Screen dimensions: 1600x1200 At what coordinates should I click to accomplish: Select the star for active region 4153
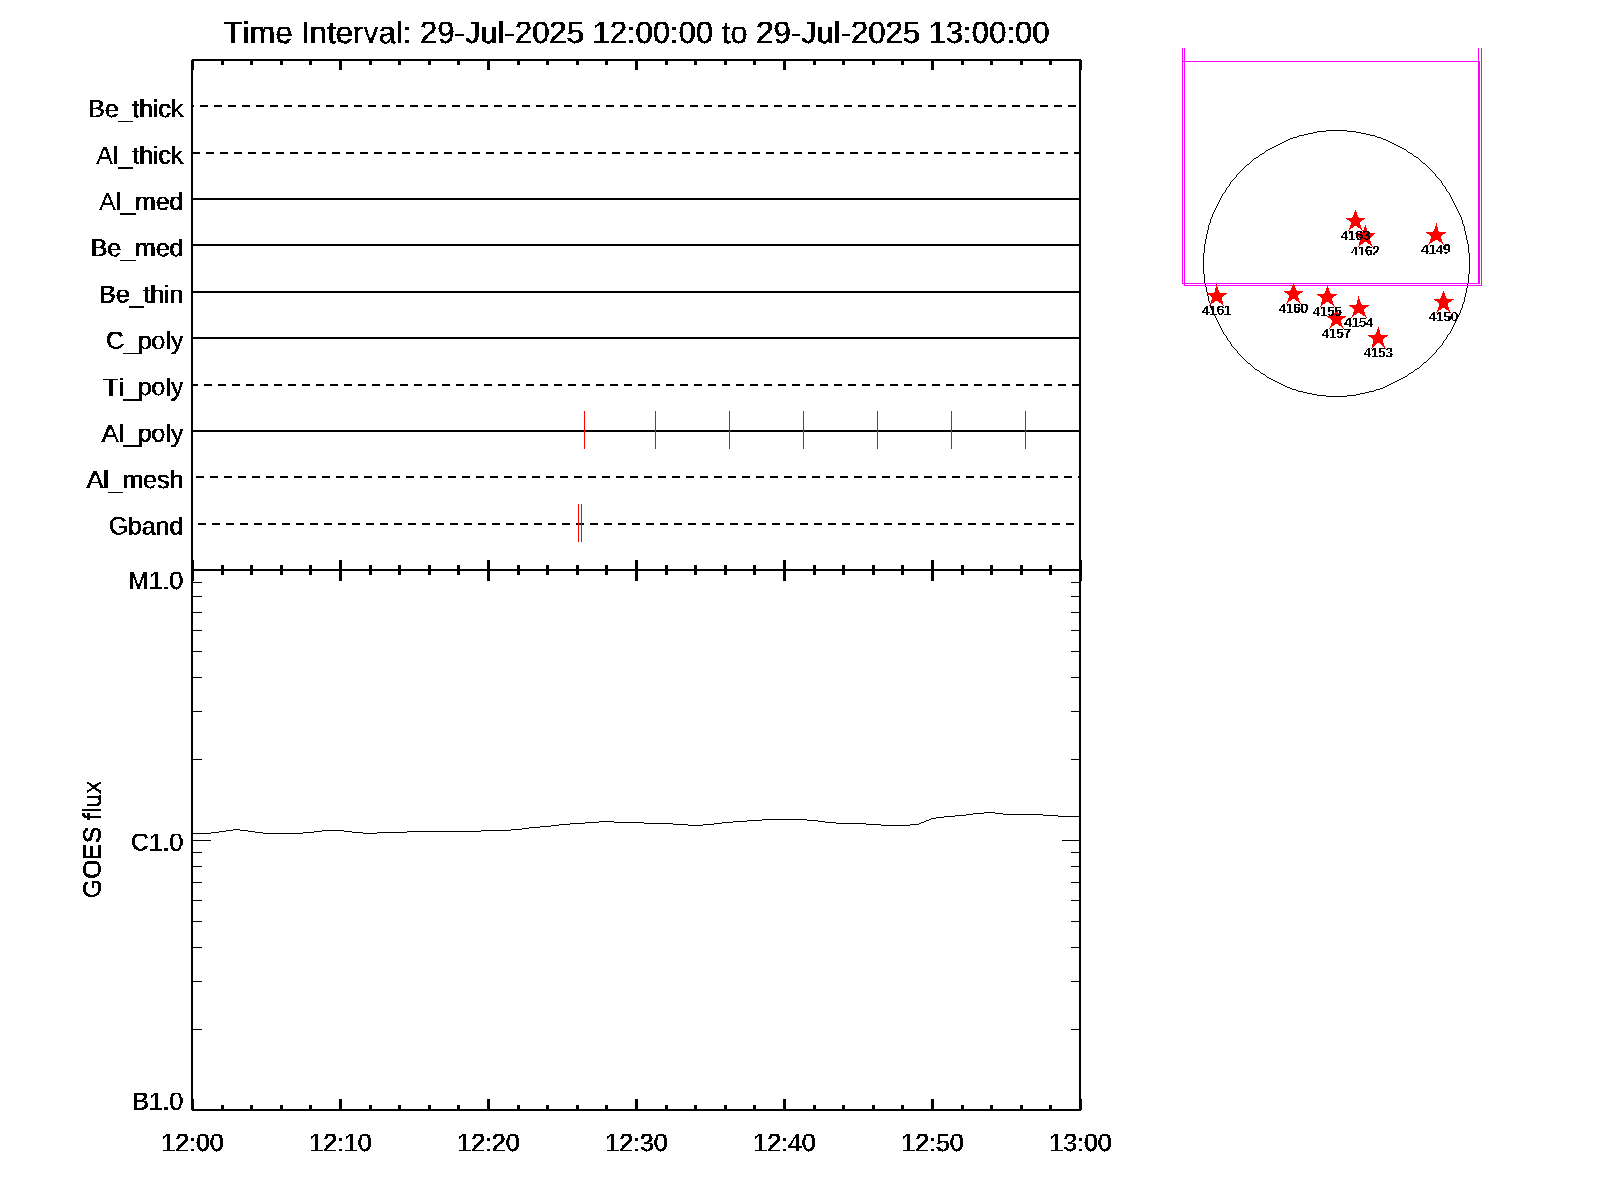(1378, 338)
